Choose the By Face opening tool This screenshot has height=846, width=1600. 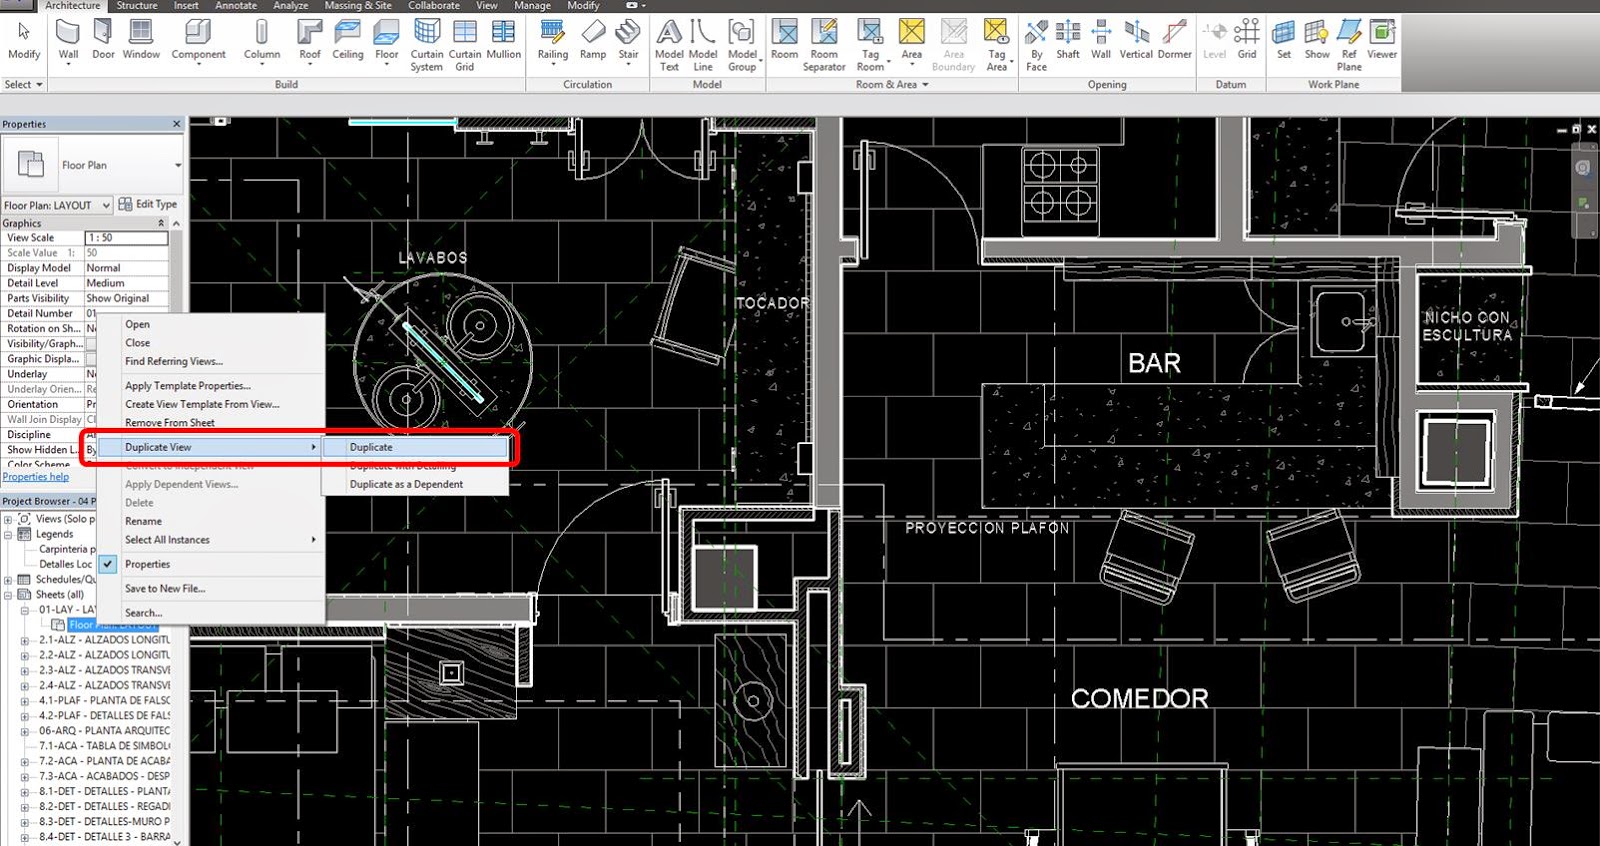1036,46
